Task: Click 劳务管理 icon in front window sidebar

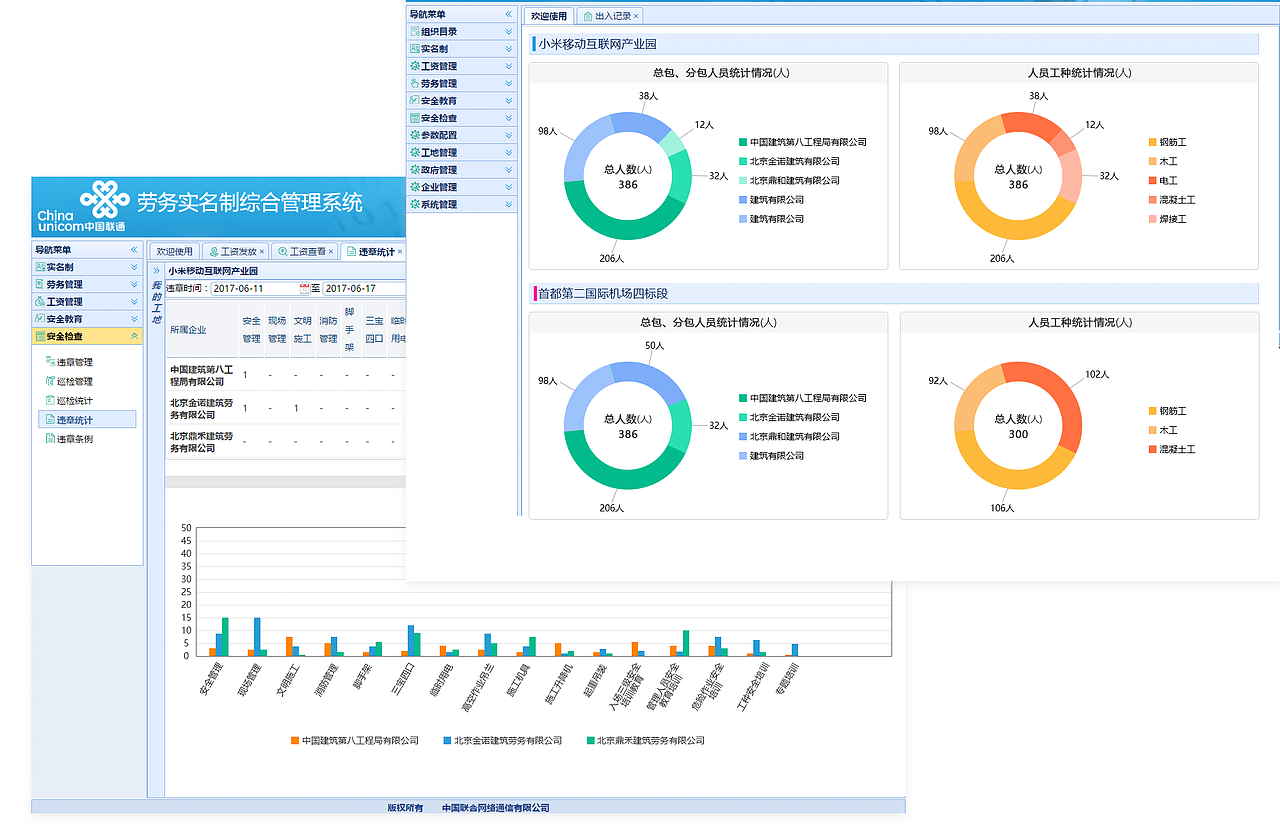Action: pos(414,83)
